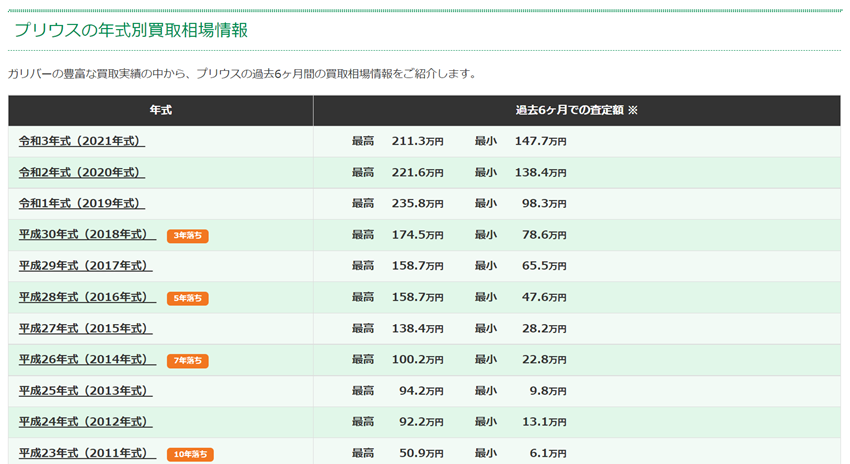Click the 平成28年式（2016年式） link
Viewport: 850px width, 464px height.
coord(85,298)
